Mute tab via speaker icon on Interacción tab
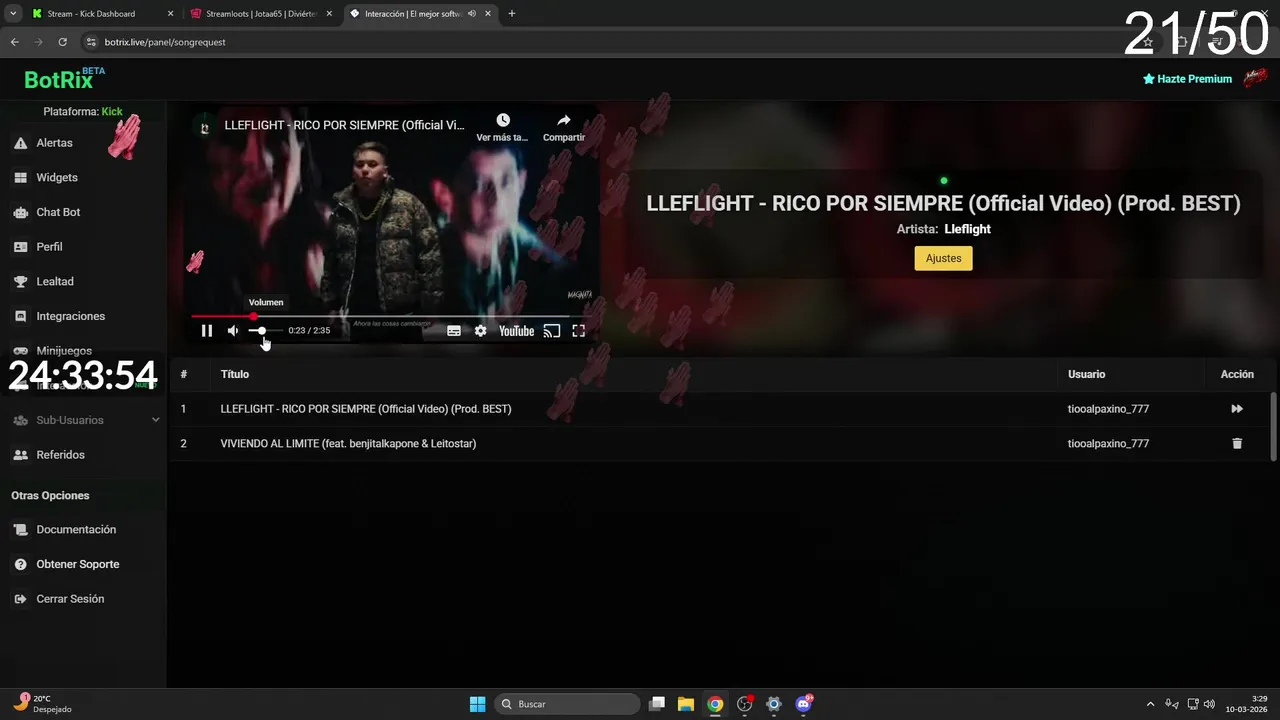1280x720 pixels. point(471,14)
